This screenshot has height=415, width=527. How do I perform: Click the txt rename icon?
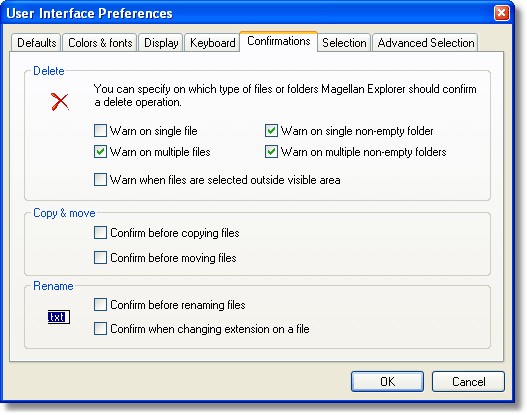[59, 317]
